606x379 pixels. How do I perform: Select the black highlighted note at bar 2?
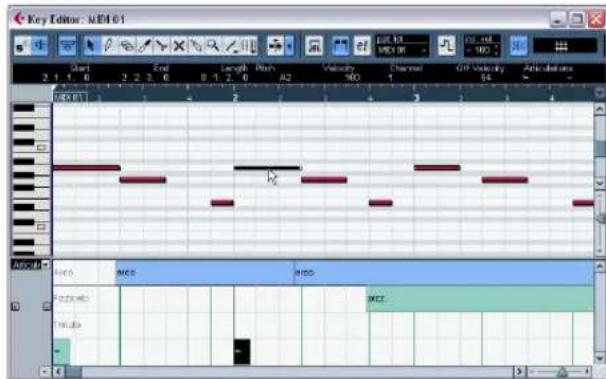click(267, 168)
